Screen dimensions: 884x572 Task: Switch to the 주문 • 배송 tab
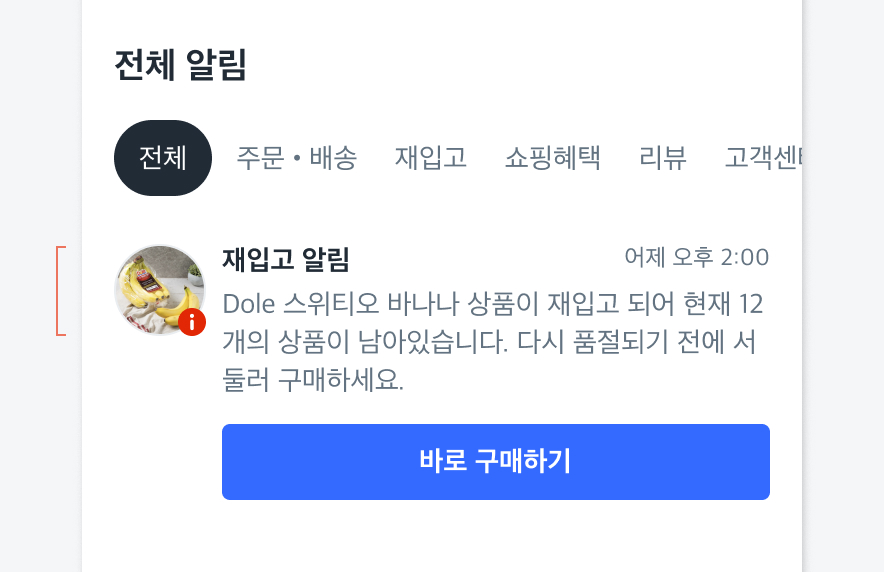pyautogui.click(x=296, y=158)
